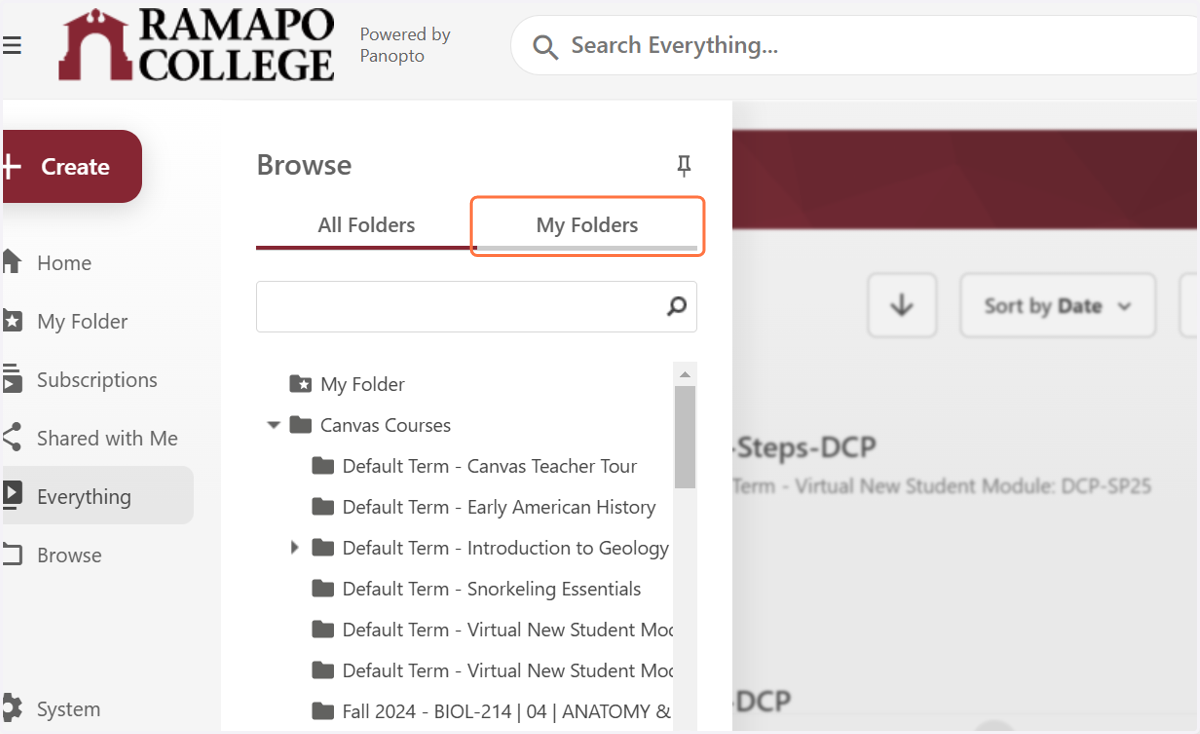Image resolution: width=1200 pixels, height=734 pixels.
Task: Click the Shared with Me share icon
Action: coord(12,438)
